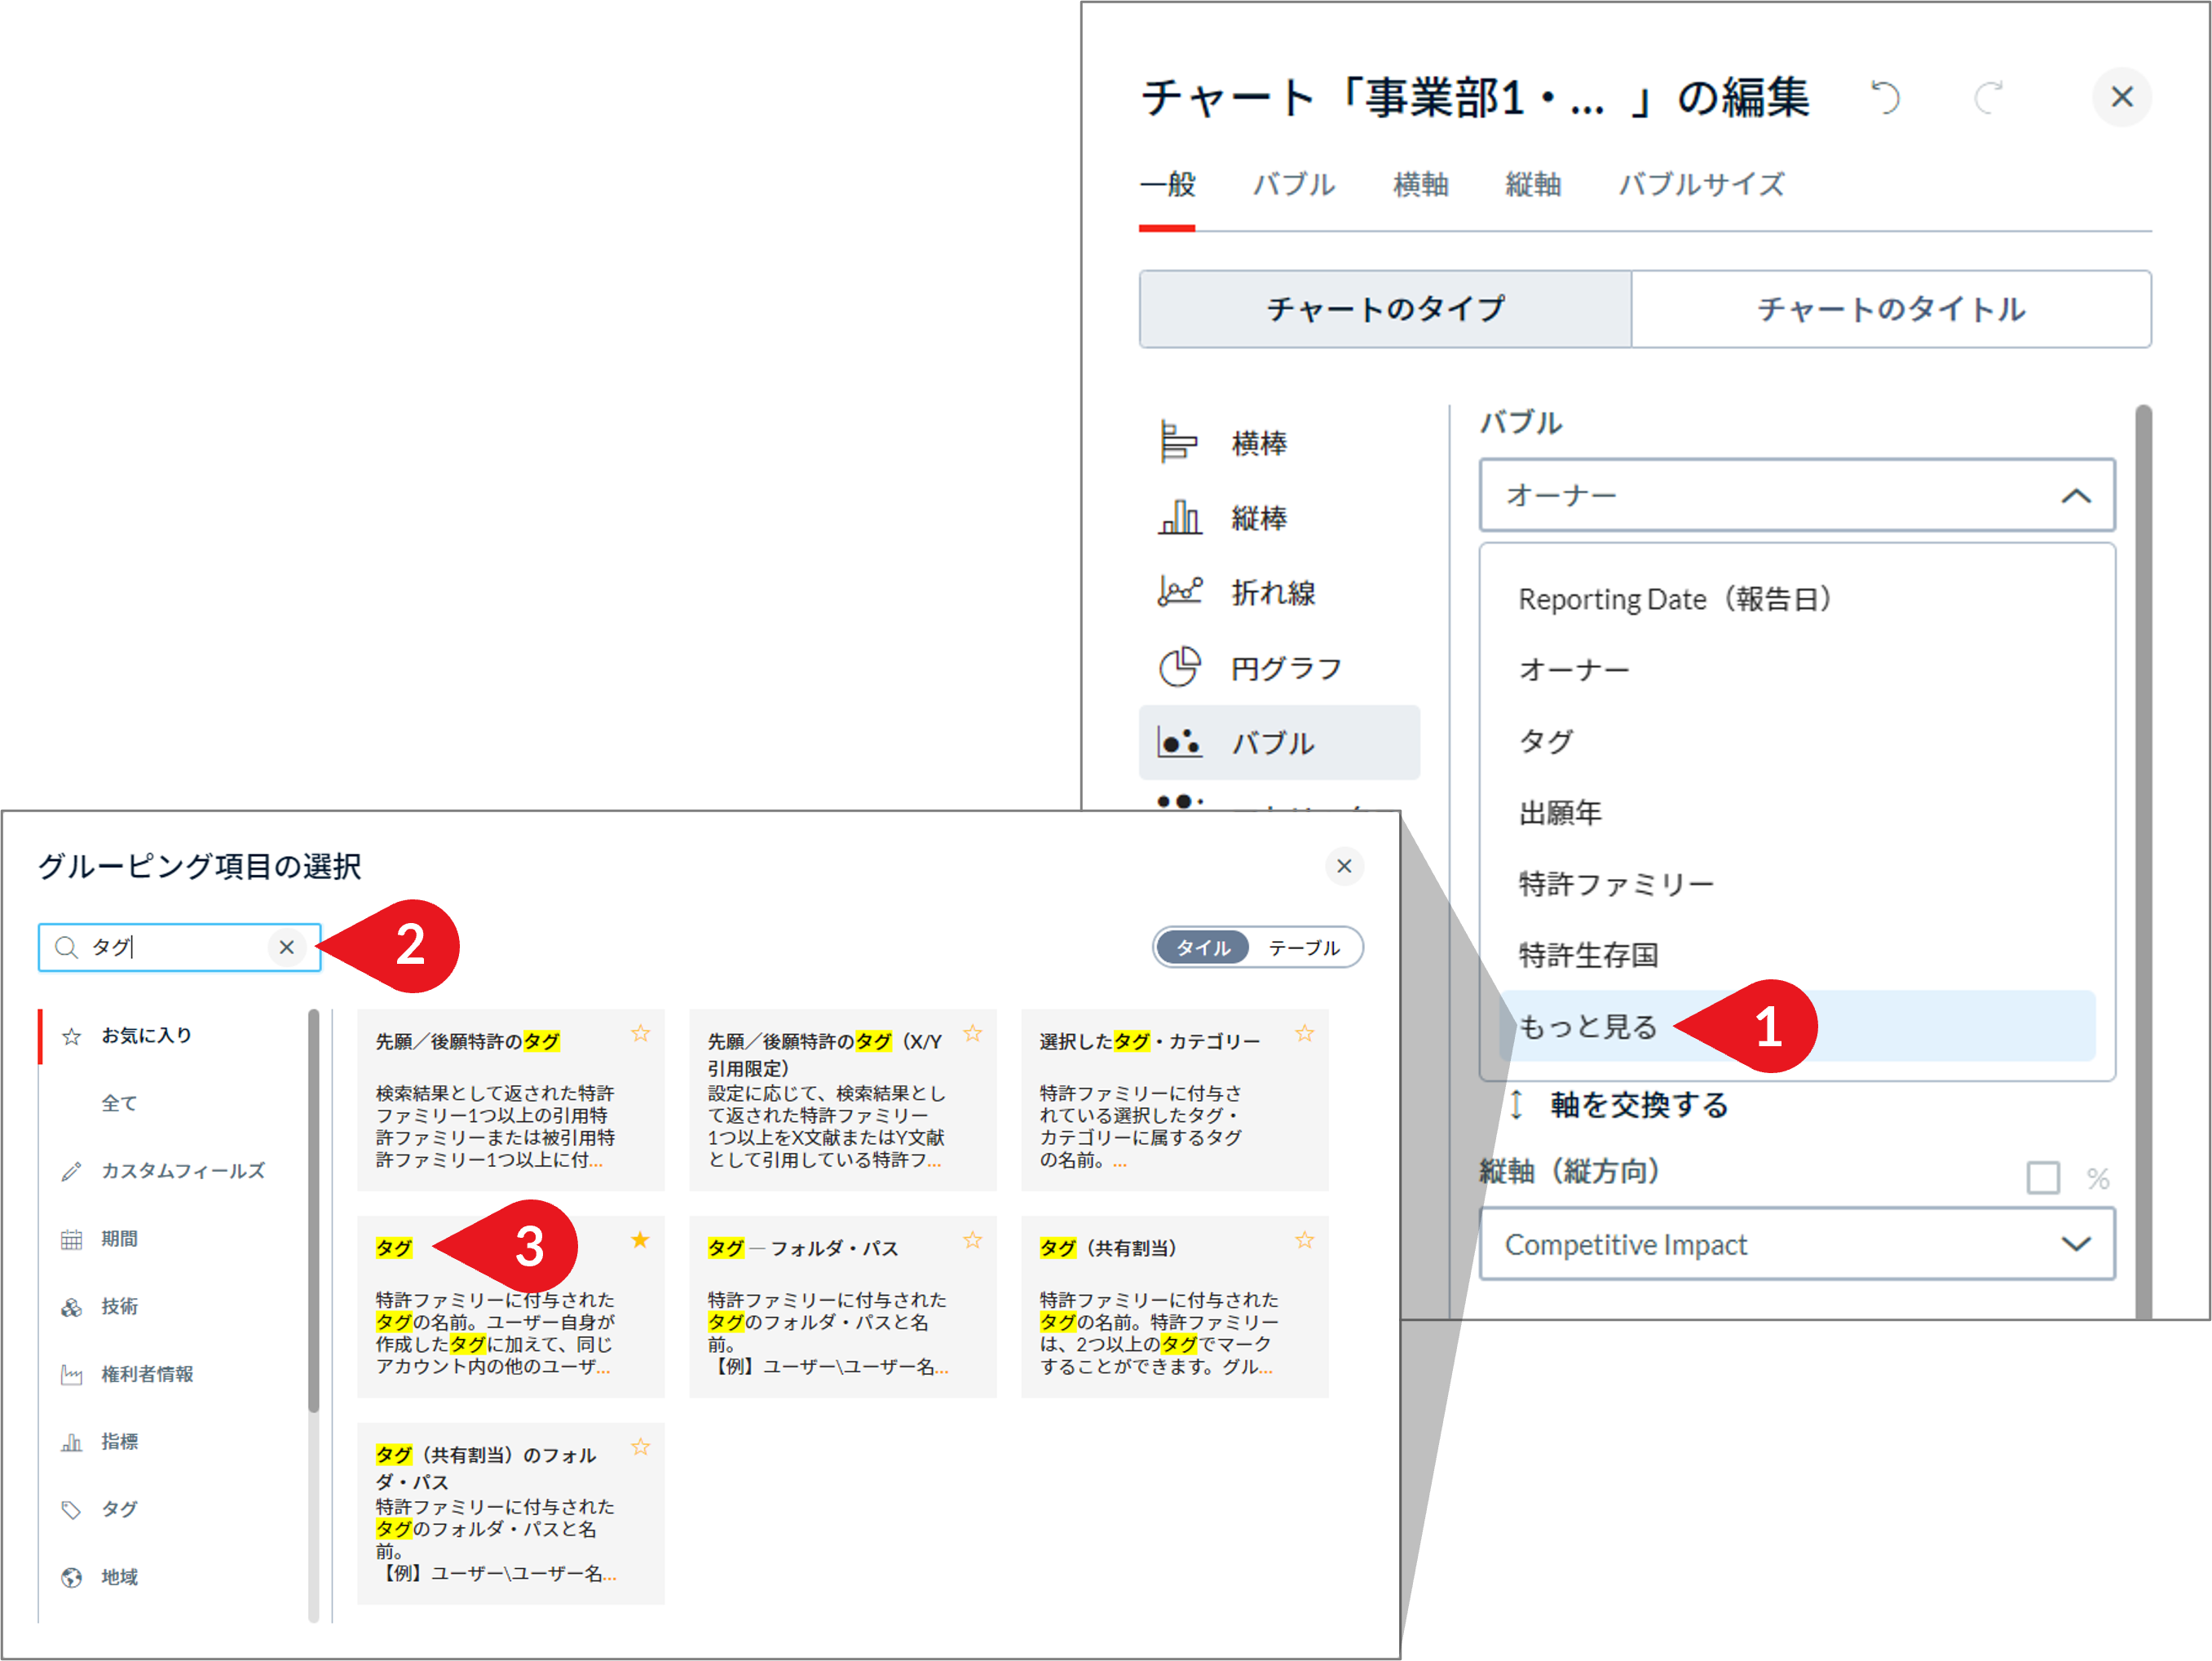Screen dimensions: 2212x1661
Task: Click the undo arrow in the chart editor
Action: (1886, 97)
